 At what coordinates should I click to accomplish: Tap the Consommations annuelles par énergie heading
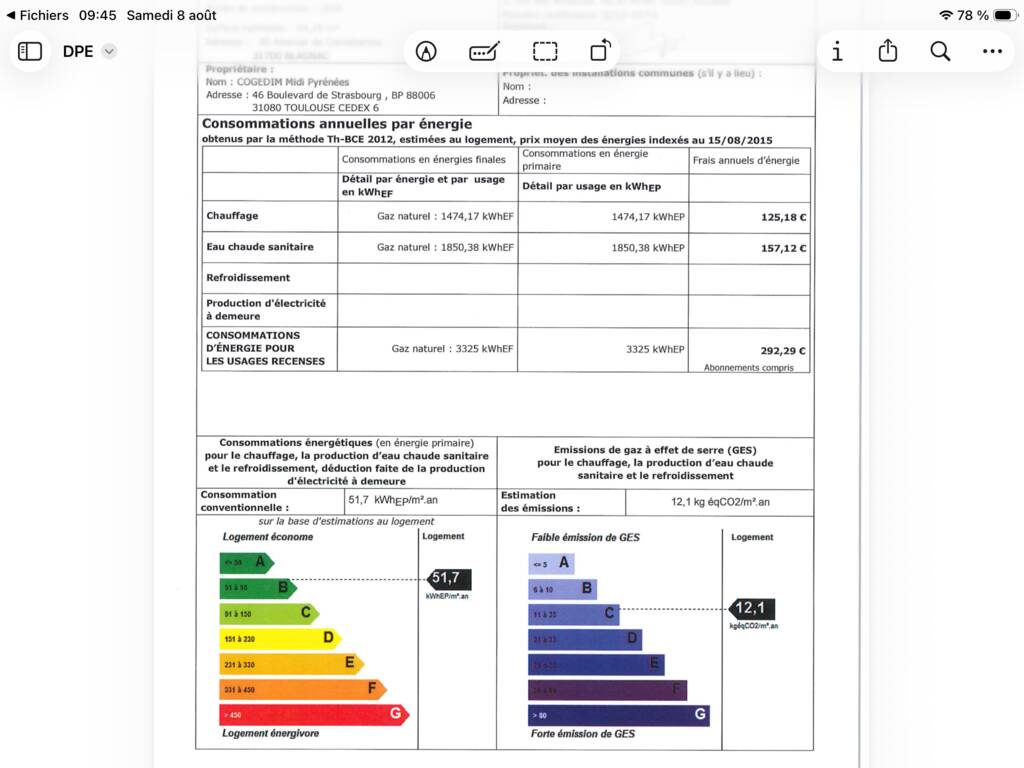[337, 124]
